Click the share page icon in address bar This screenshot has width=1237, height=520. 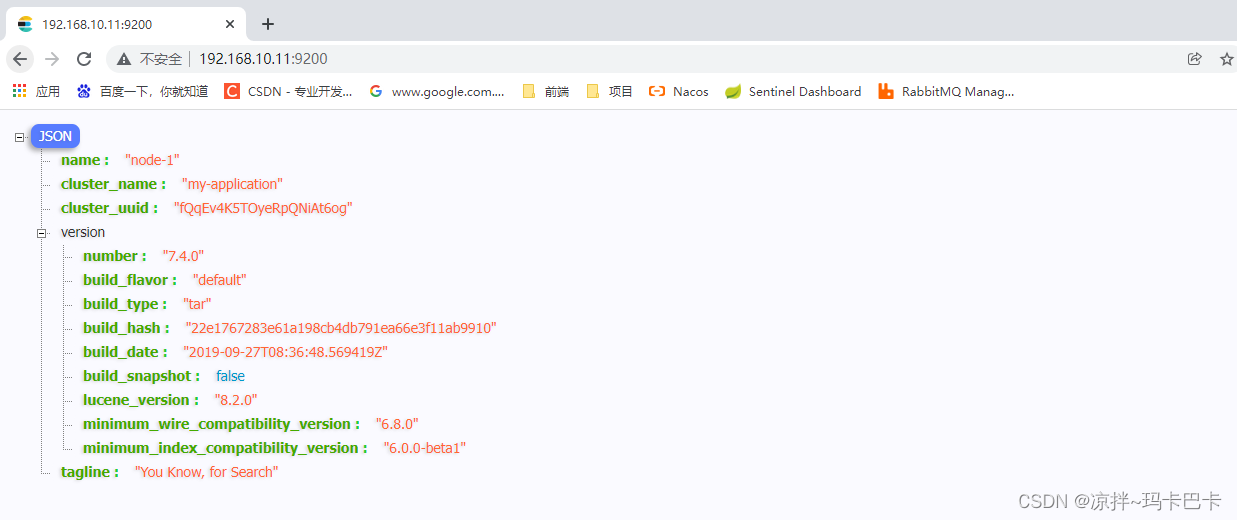point(1194,59)
